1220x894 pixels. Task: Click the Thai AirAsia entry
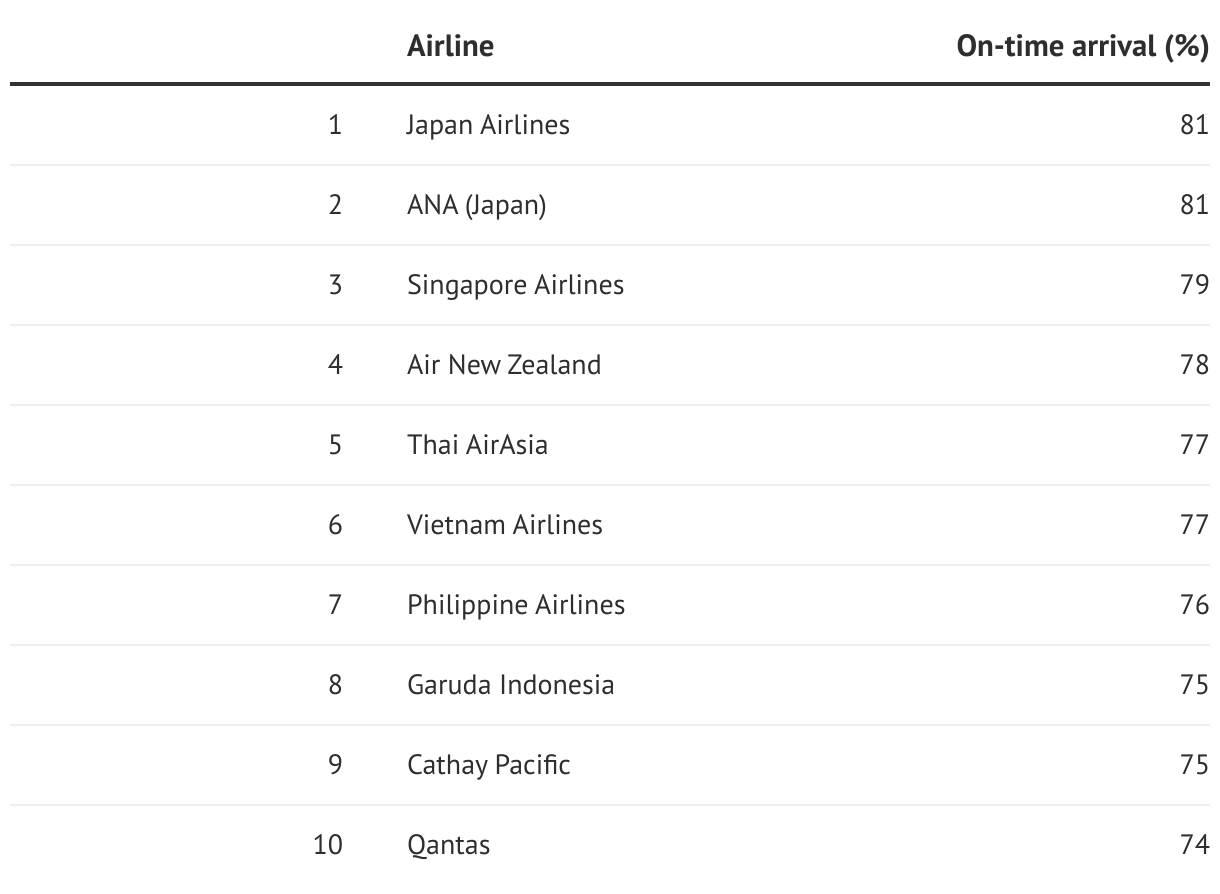click(477, 445)
